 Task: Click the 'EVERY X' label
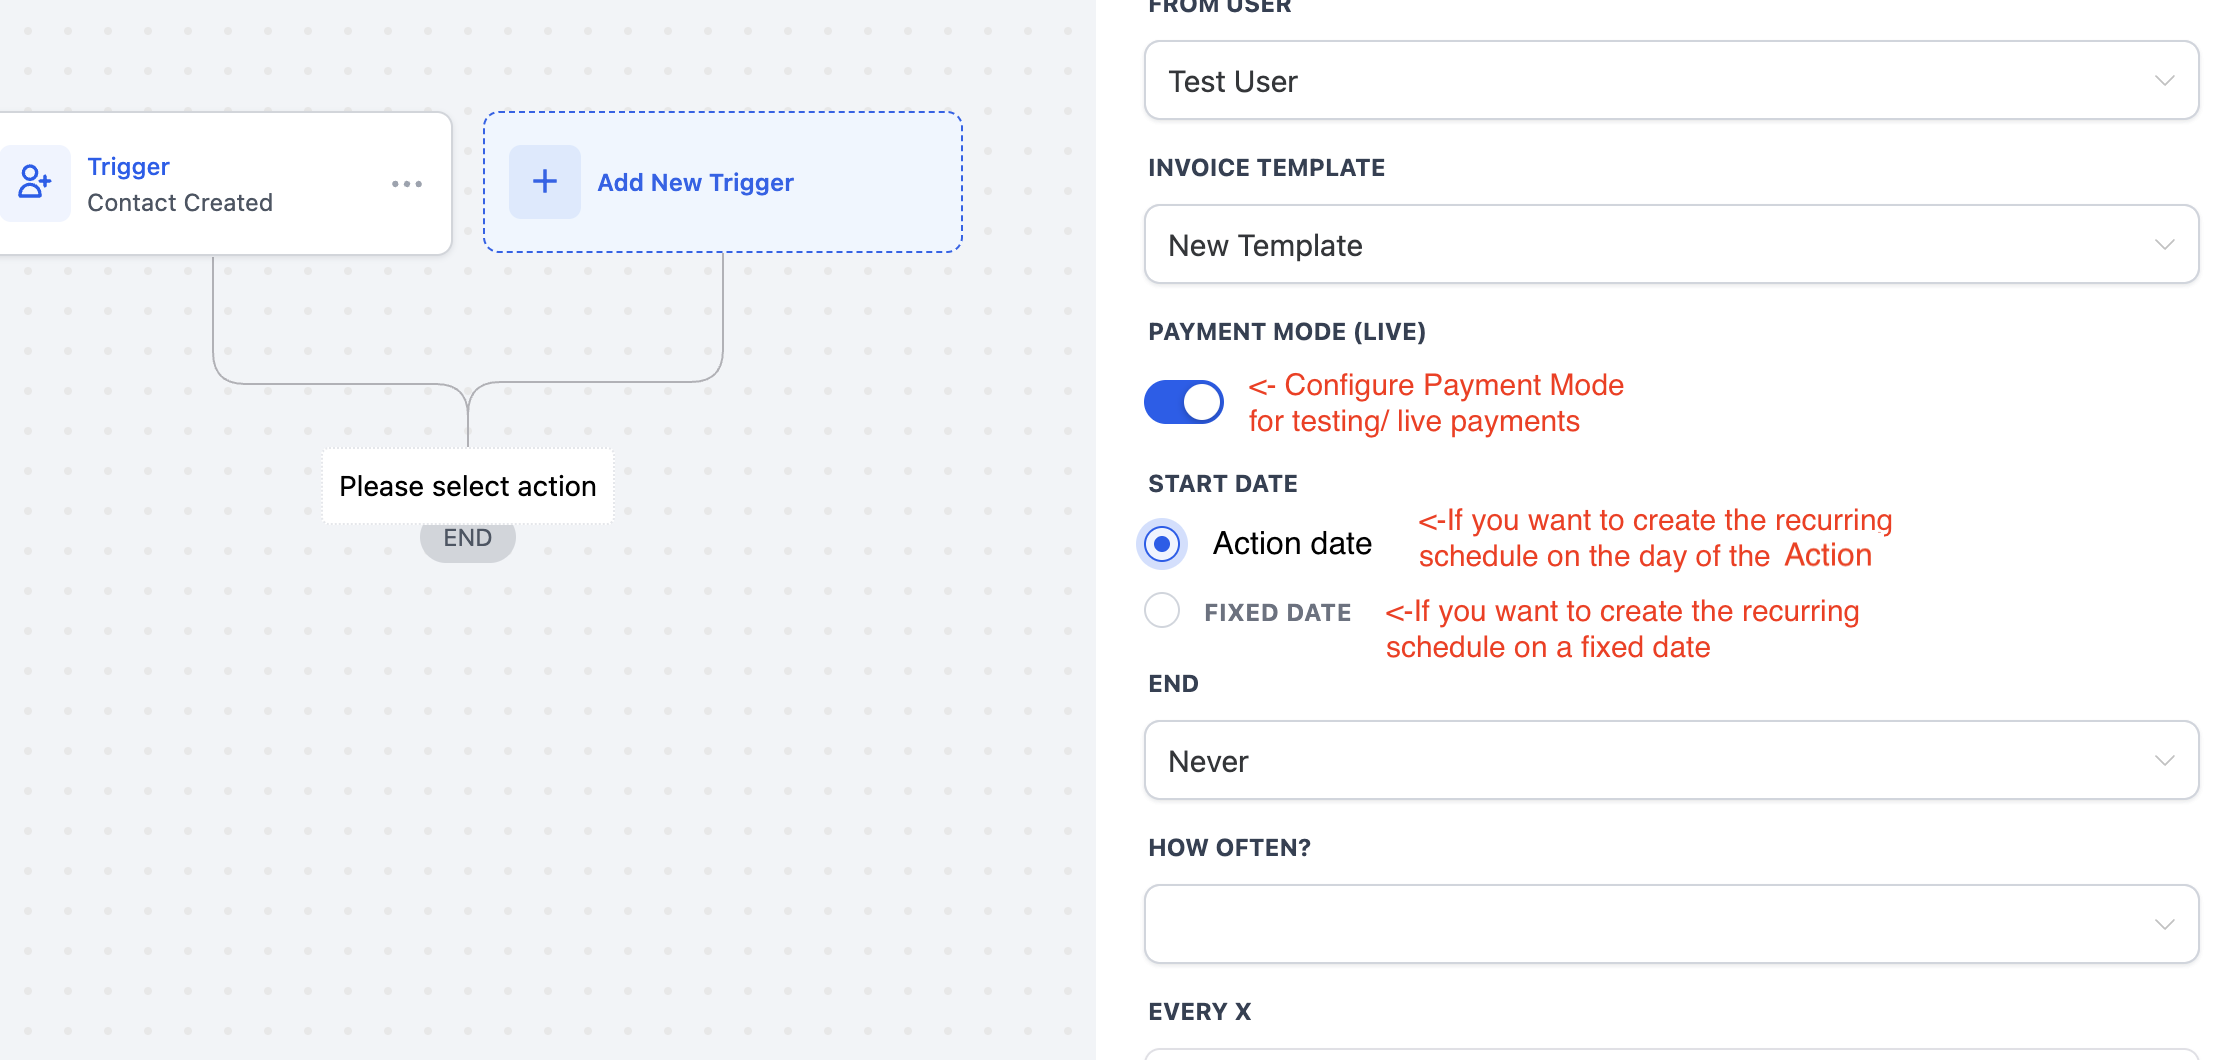1199,1012
